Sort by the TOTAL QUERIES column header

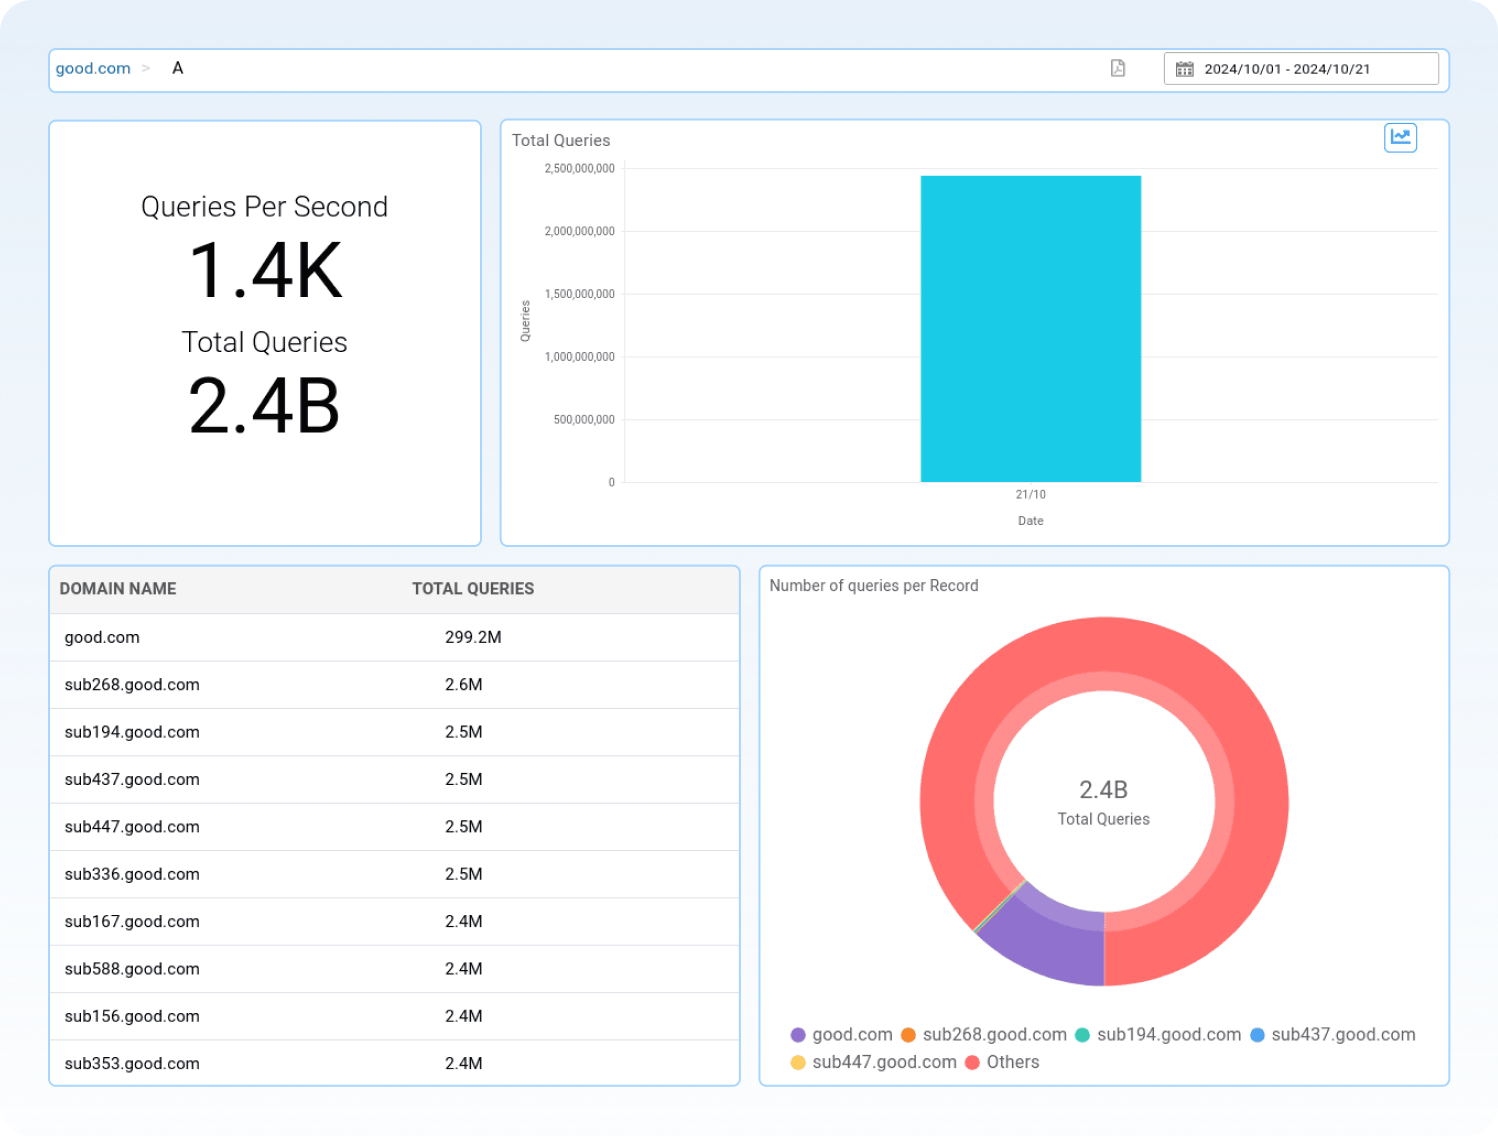click(472, 589)
